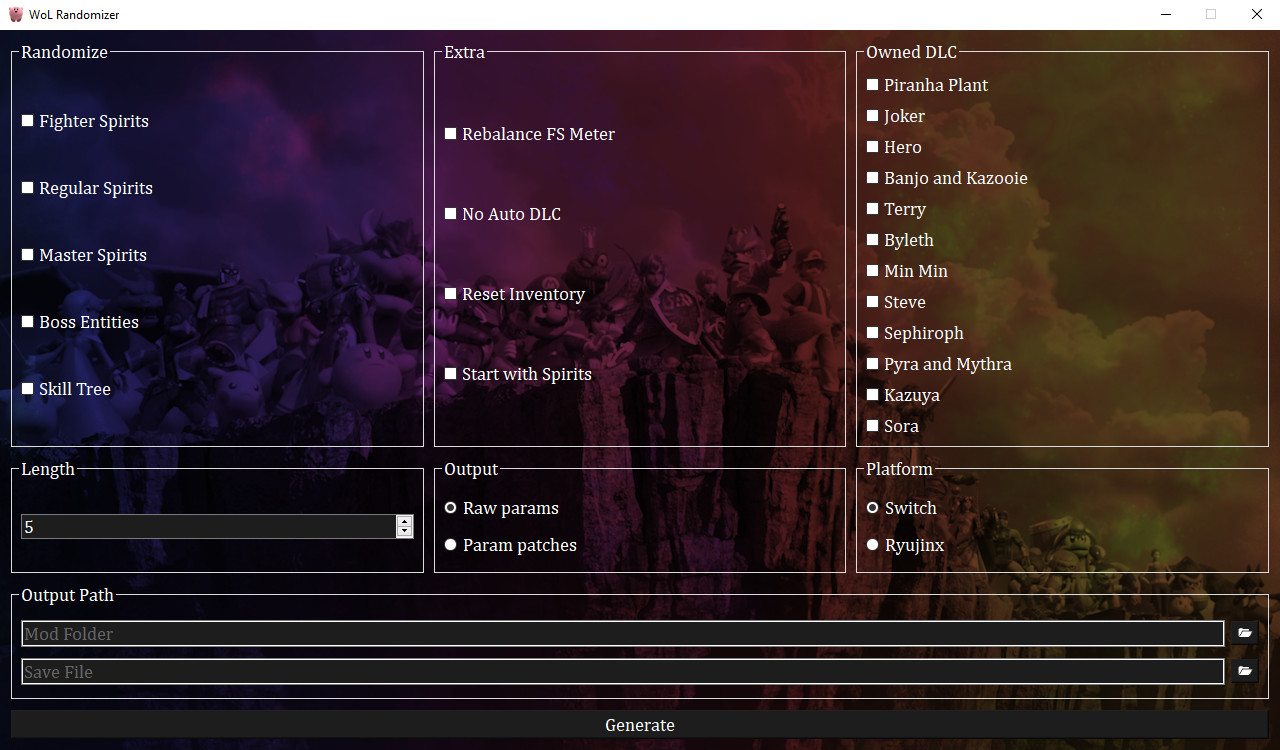The width and height of the screenshot is (1280, 750).
Task: Toggle the Byleth DLC checkbox
Action: pyautogui.click(x=873, y=240)
